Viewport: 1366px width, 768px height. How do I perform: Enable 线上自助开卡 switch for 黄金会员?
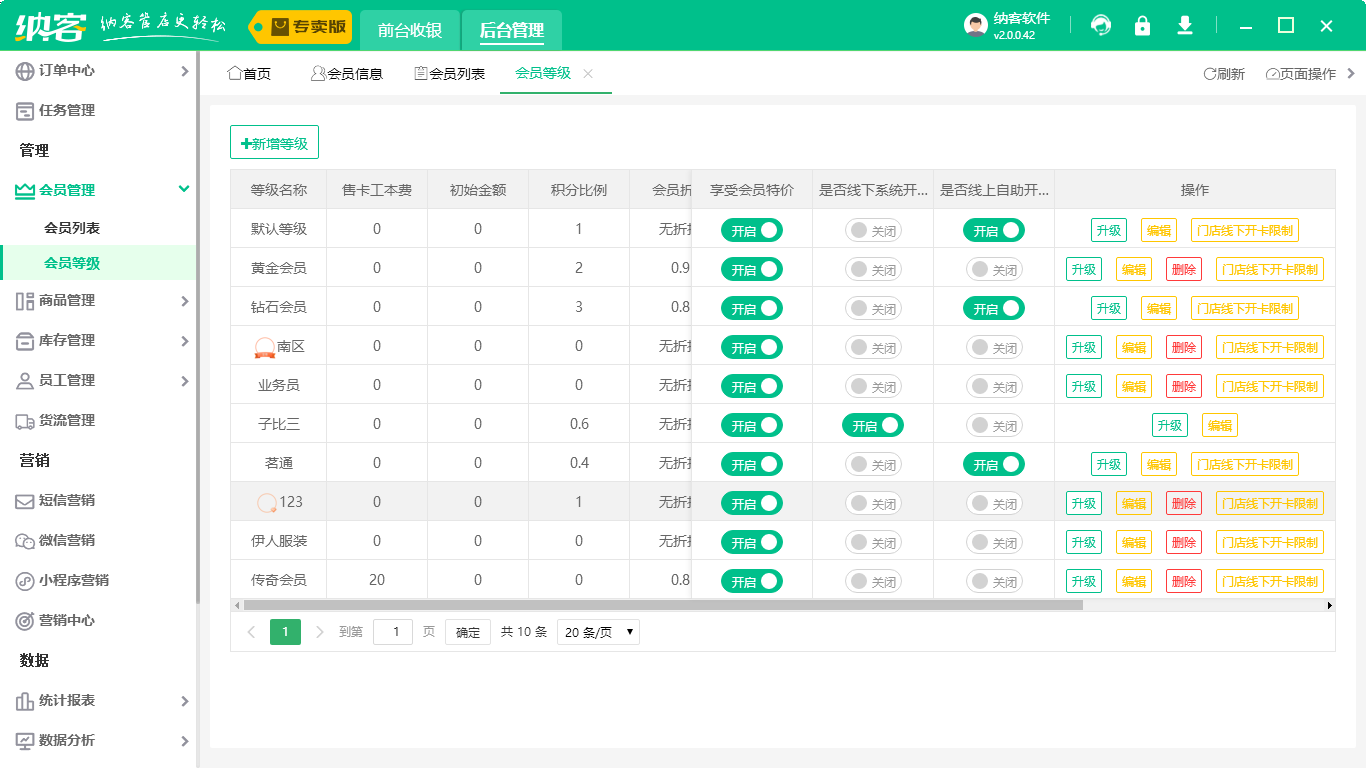993,270
